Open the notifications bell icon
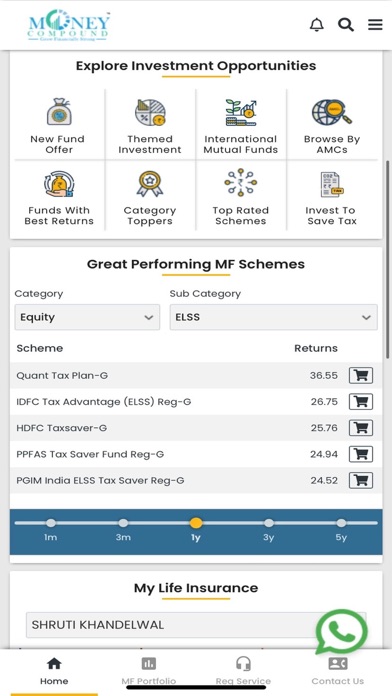This screenshot has height=696, width=392. click(x=317, y=24)
